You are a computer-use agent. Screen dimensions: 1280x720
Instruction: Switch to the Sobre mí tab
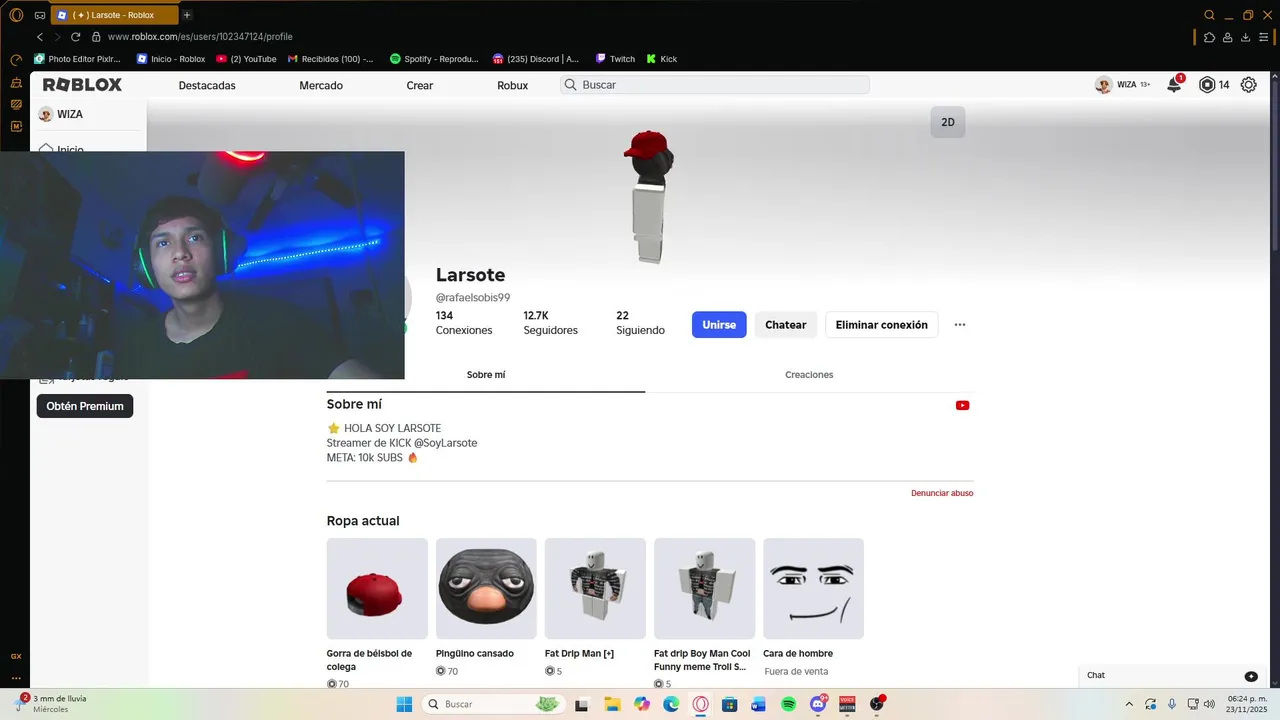(486, 375)
